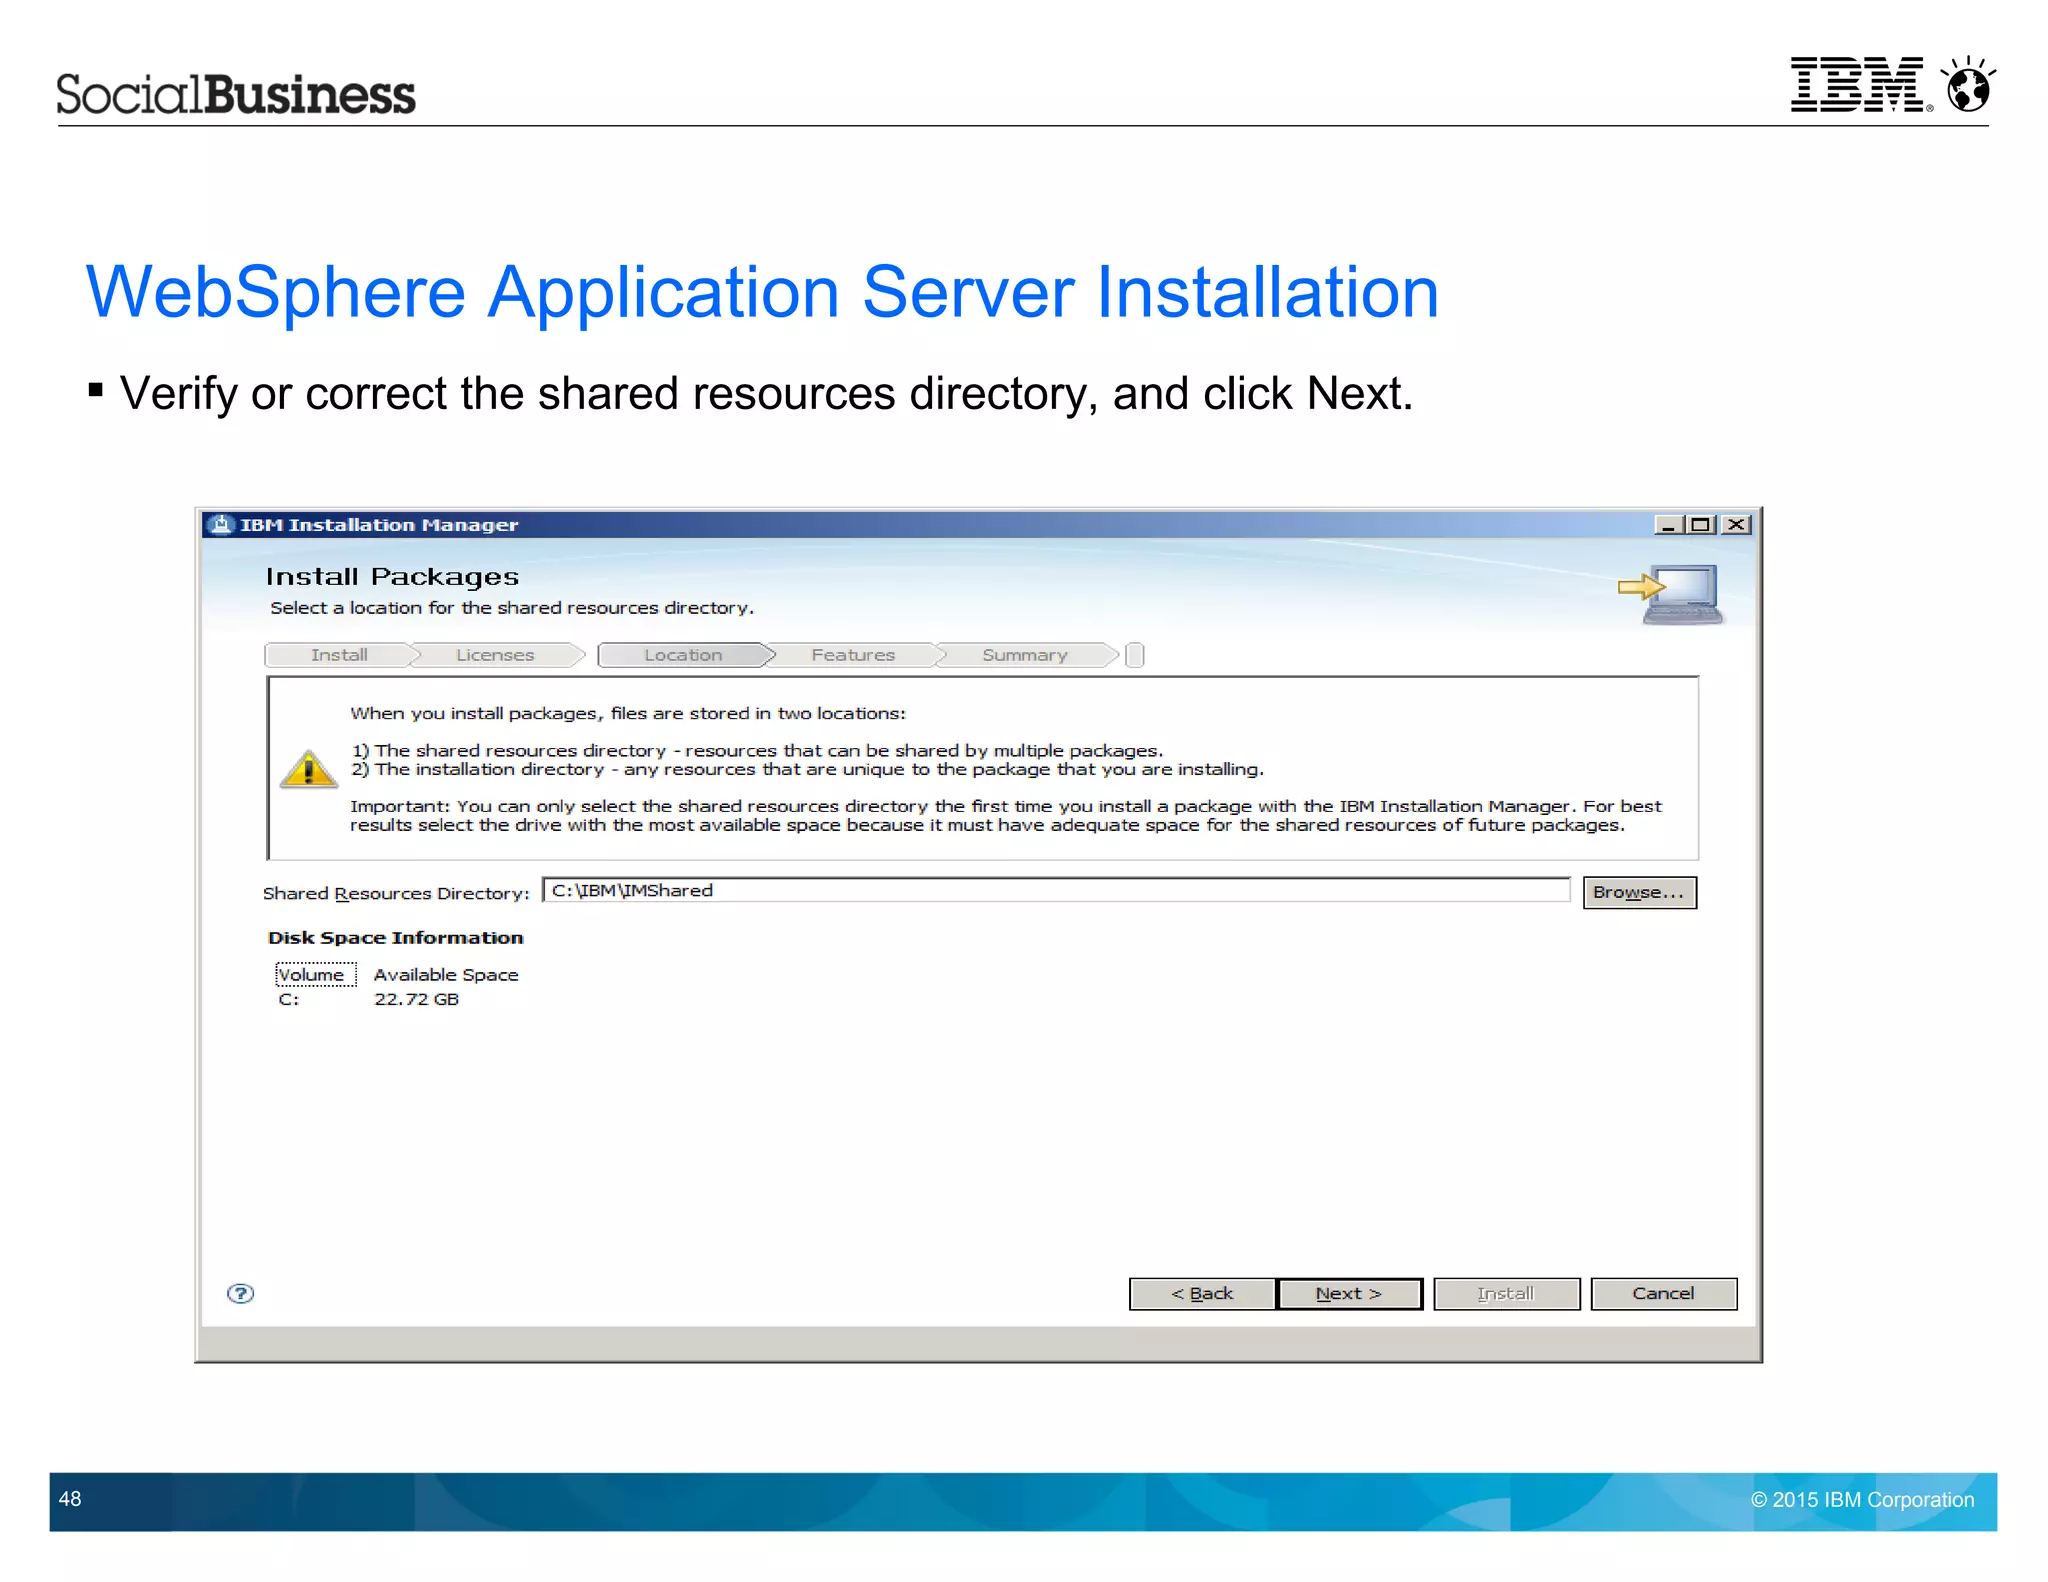Go back with the < Back button

click(1202, 1293)
